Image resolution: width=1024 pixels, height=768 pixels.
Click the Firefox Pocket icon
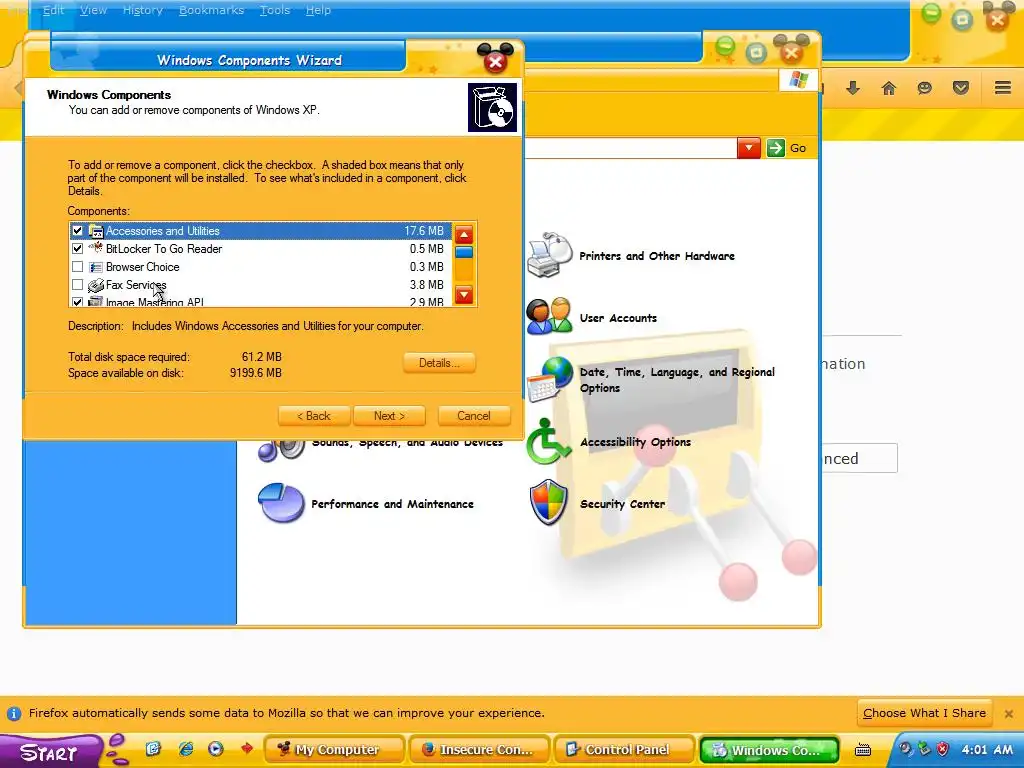tap(961, 88)
